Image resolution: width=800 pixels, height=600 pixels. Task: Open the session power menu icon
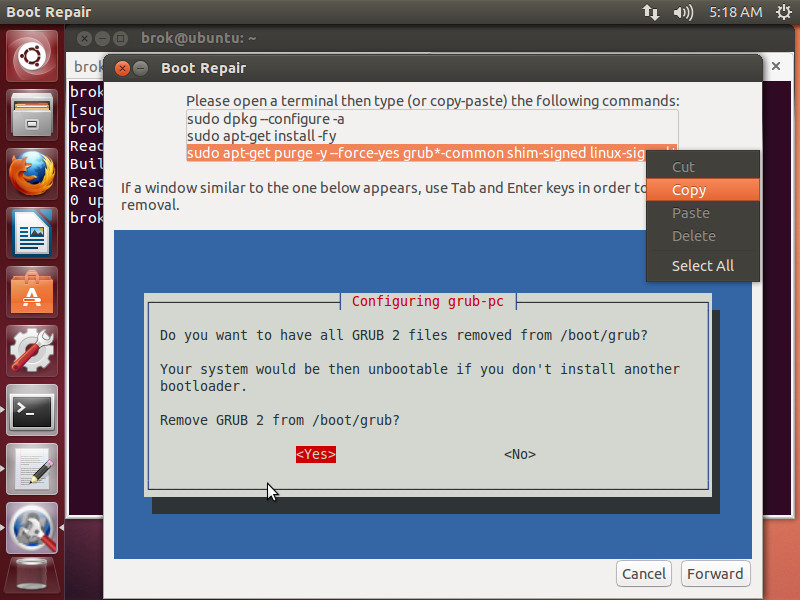(784, 12)
